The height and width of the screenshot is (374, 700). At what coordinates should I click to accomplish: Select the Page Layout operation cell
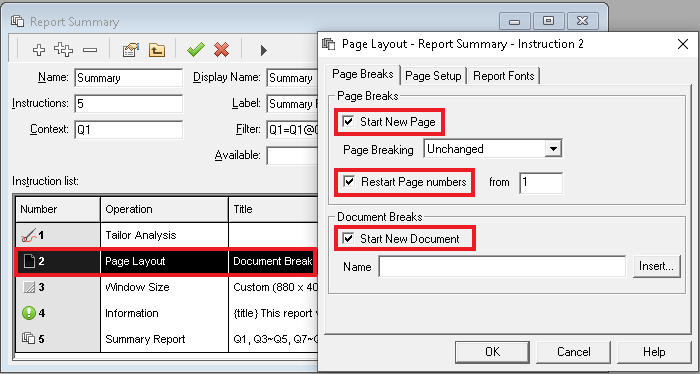pyautogui.click(x=164, y=261)
